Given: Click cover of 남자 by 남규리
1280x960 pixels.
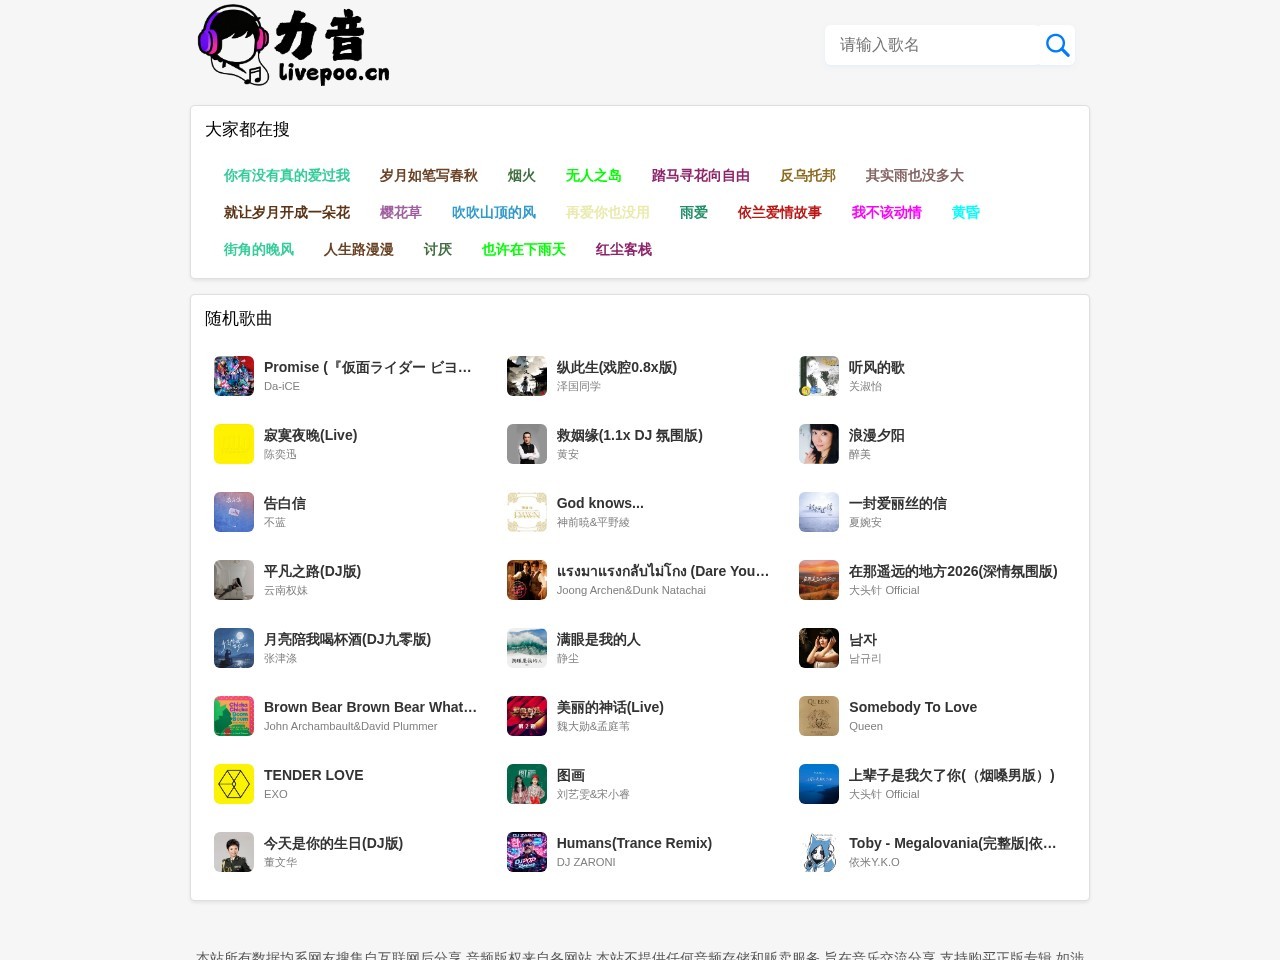Looking at the screenshot, I should 819,648.
